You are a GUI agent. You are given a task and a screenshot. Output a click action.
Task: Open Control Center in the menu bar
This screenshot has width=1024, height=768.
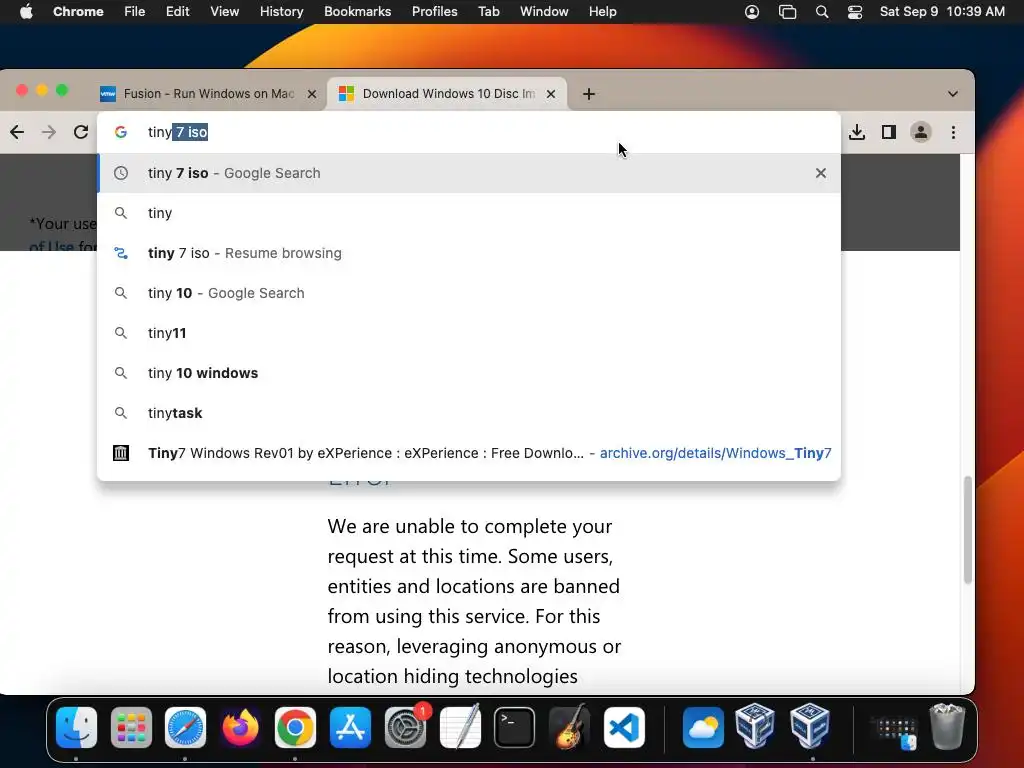pyautogui.click(x=855, y=12)
